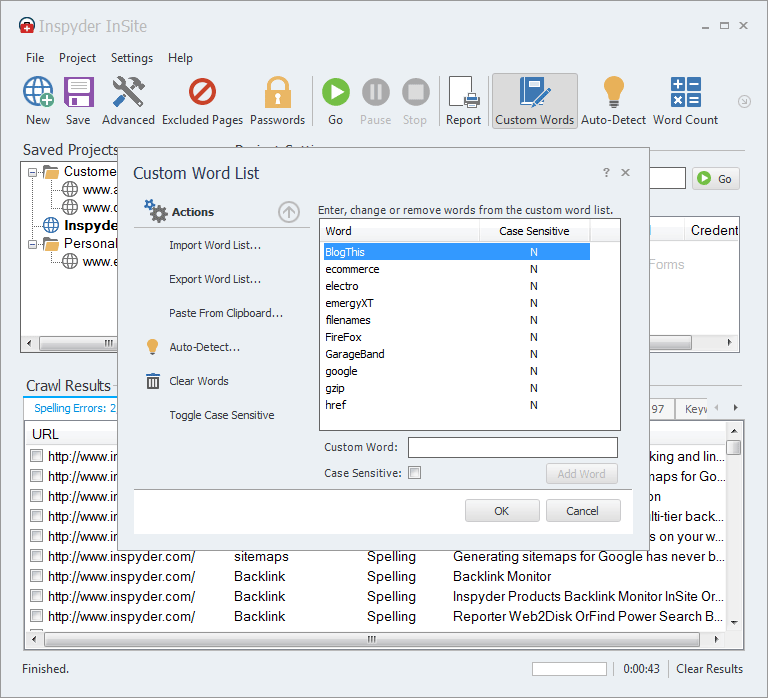768x698 pixels.
Task: Open the Settings menu
Action: pos(132,58)
